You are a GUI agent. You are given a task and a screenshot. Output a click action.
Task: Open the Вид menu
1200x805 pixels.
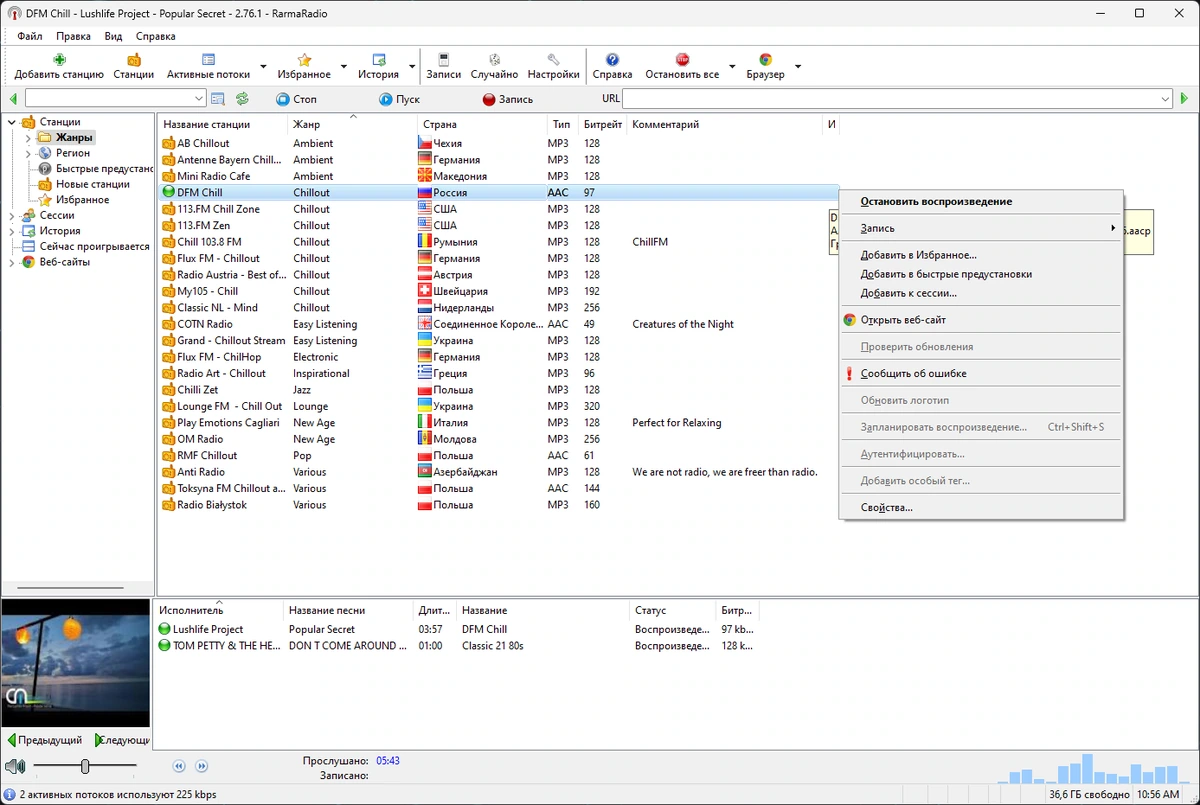114,36
